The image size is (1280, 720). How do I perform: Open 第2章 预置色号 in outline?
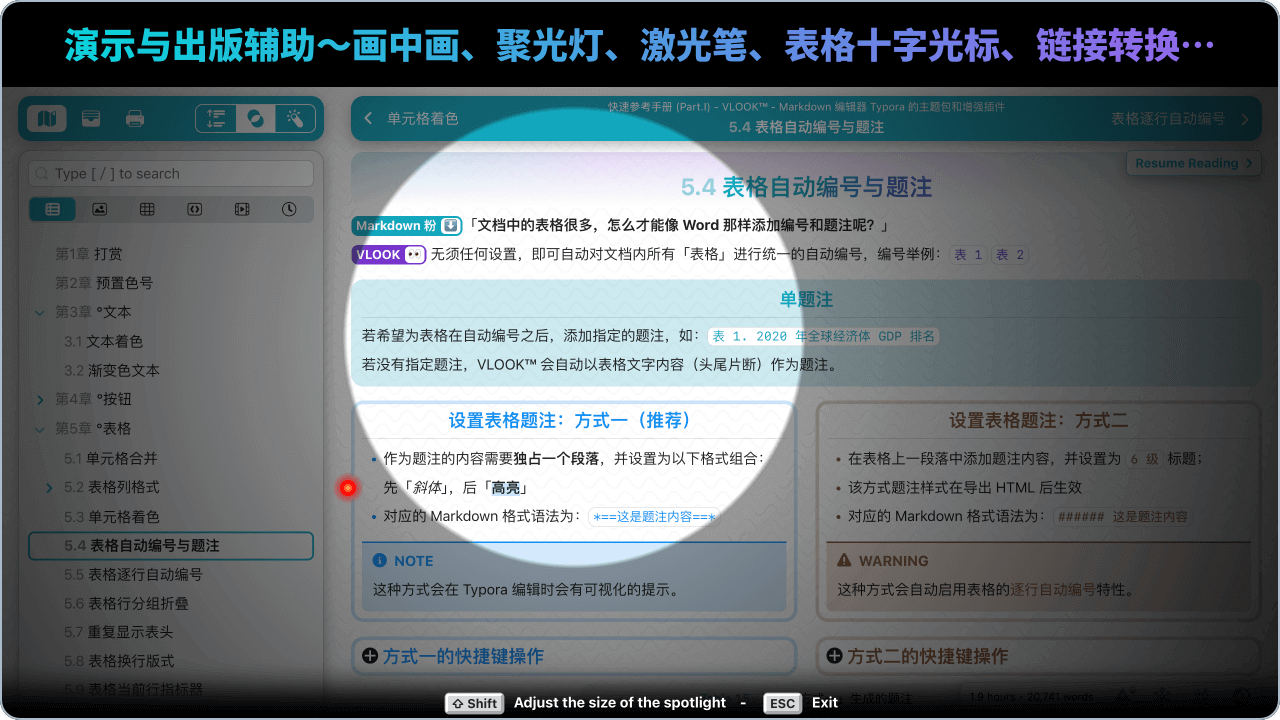click(104, 283)
